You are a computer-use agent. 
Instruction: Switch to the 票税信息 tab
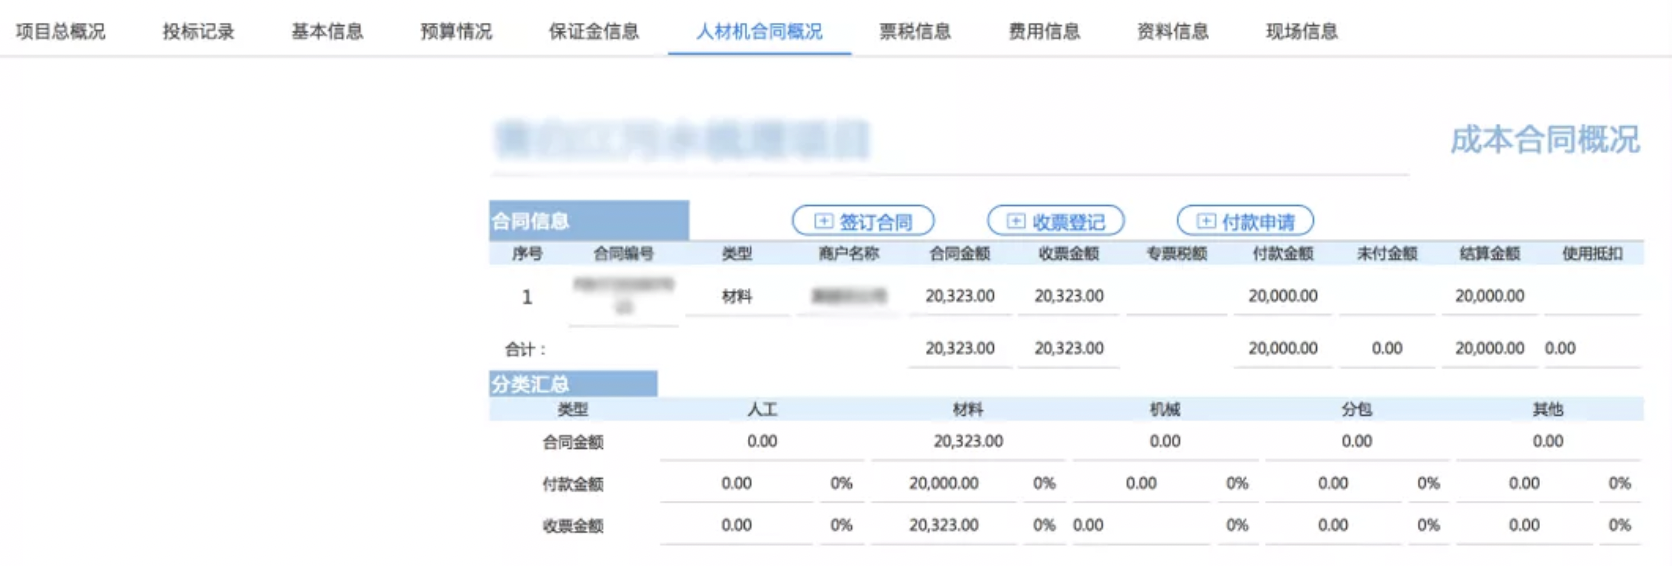(x=915, y=31)
